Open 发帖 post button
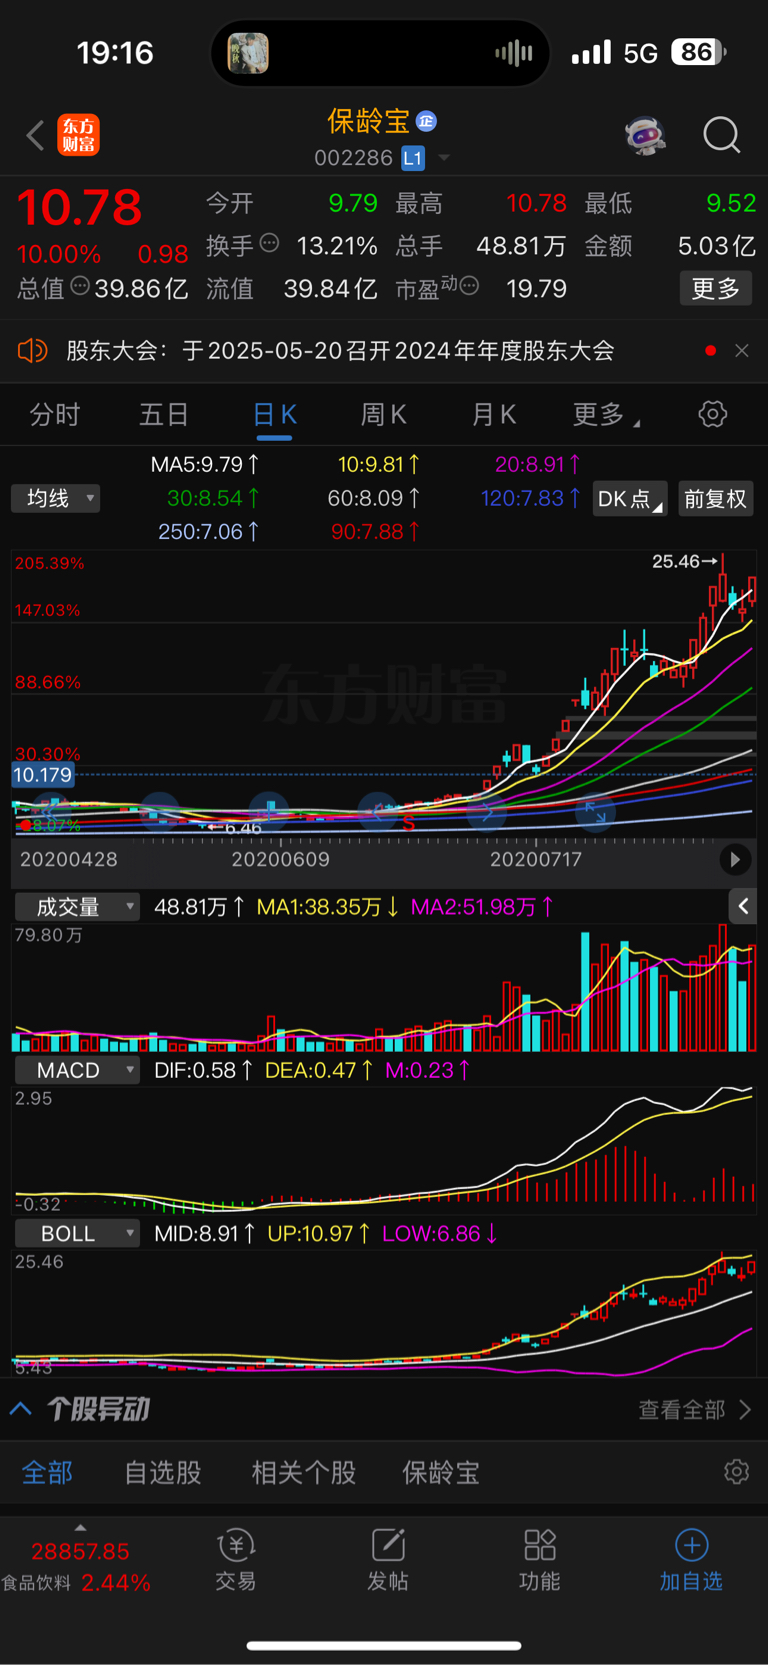The image size is (768, 1665). 388,1559
